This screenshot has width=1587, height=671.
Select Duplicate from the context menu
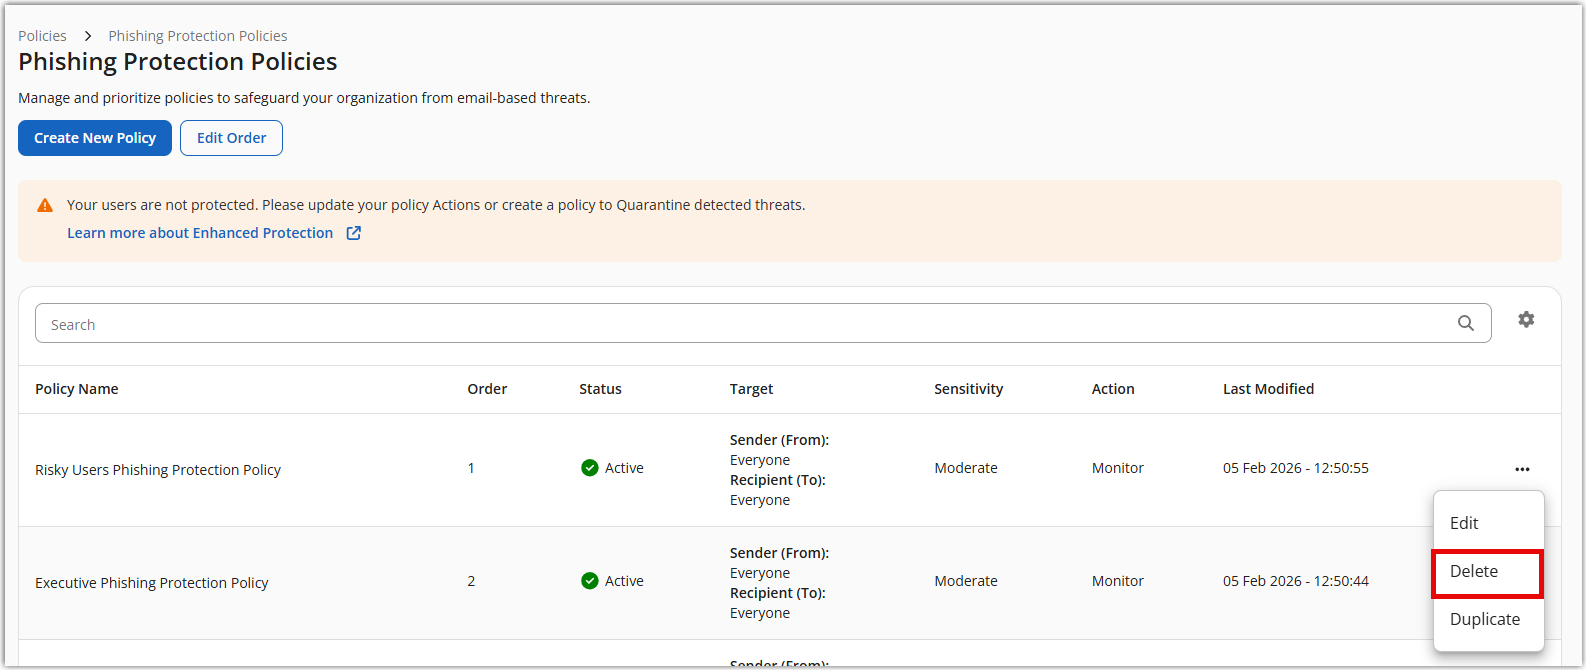[x=1484, y=619]
